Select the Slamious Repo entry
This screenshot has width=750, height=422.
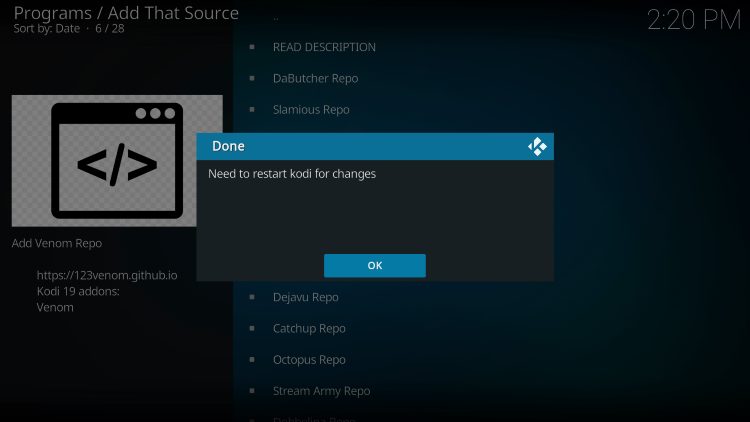click(311, 110)
